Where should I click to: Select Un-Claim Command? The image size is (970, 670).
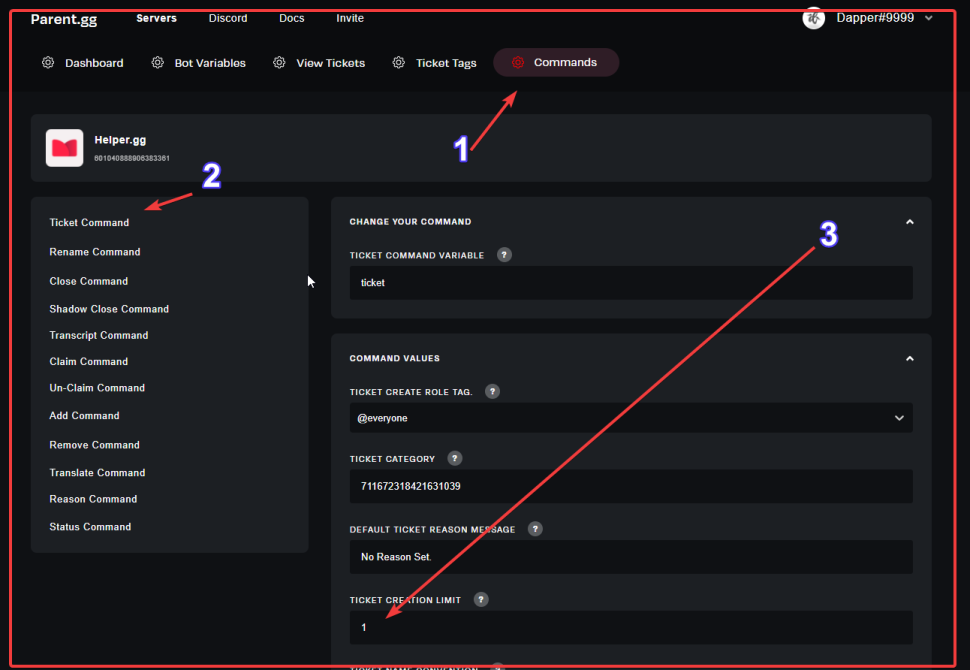[x=97, y=388]
